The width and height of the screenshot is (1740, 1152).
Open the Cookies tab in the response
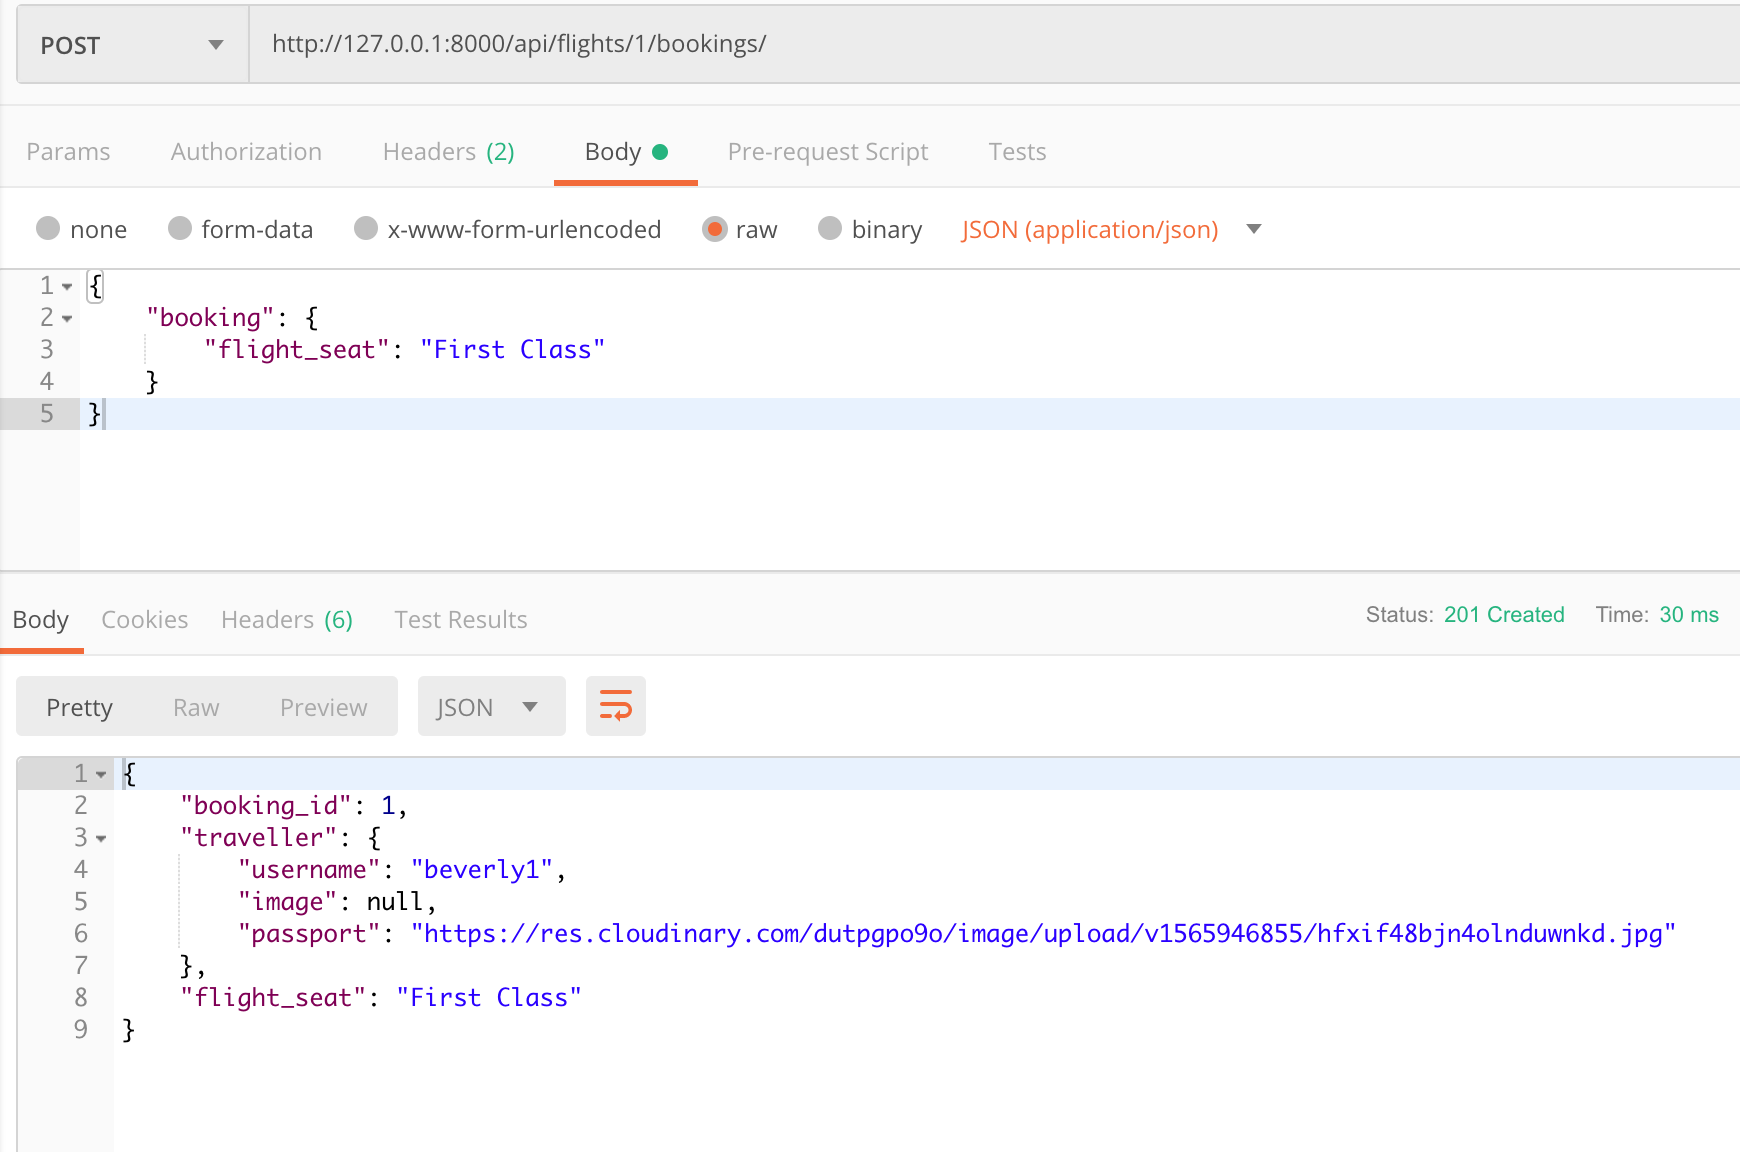[x=144, y=619]
